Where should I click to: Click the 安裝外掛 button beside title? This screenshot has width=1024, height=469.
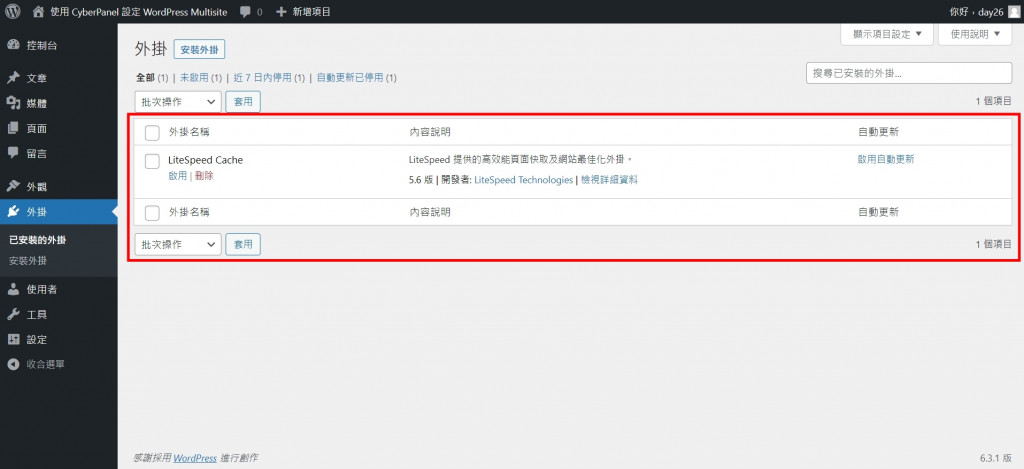click(x=199, y=50)
